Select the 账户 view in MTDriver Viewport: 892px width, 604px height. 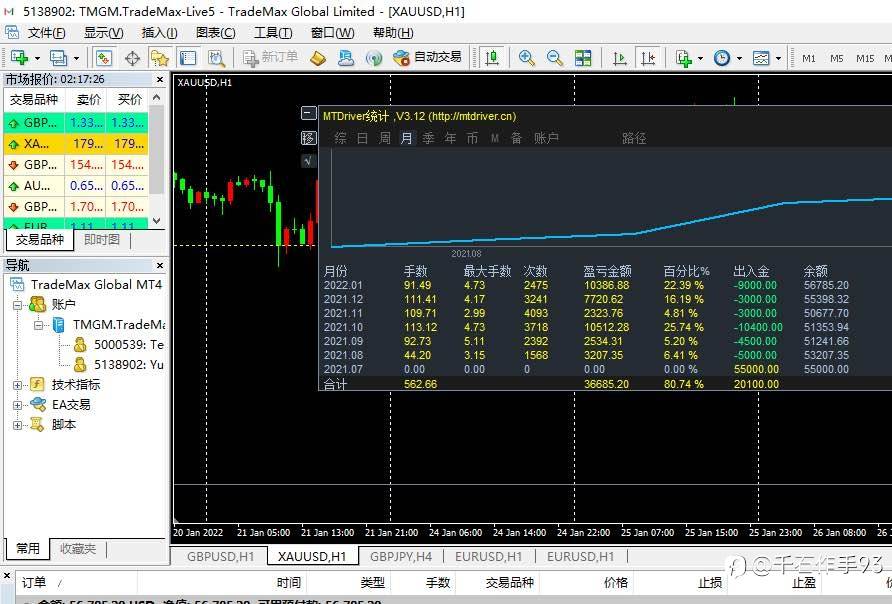click(546, 138)
